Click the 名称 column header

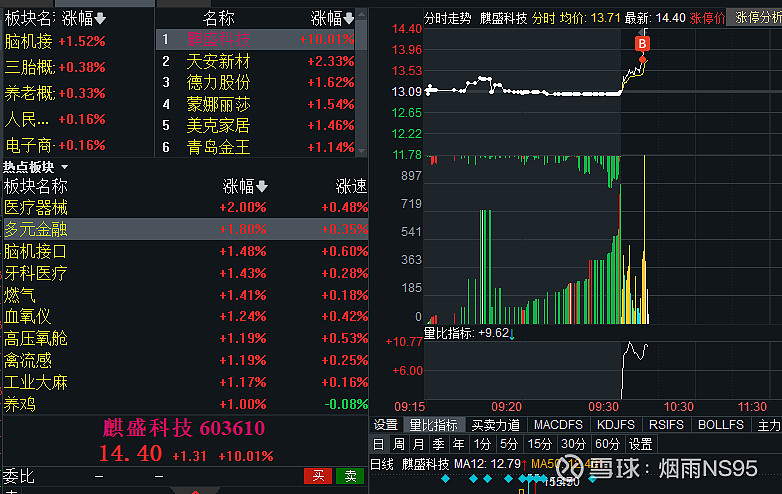(x=218, y=19)
